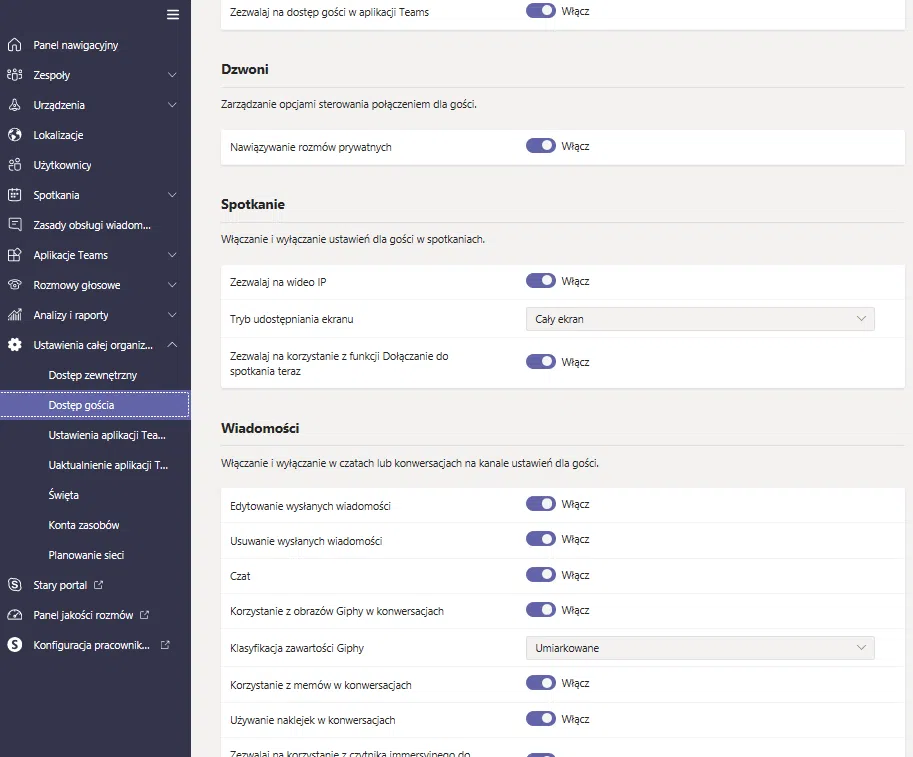Expand the Zespoły menu chevron
The height and width of the screenshot is (757, 913).
coord(172,75)
